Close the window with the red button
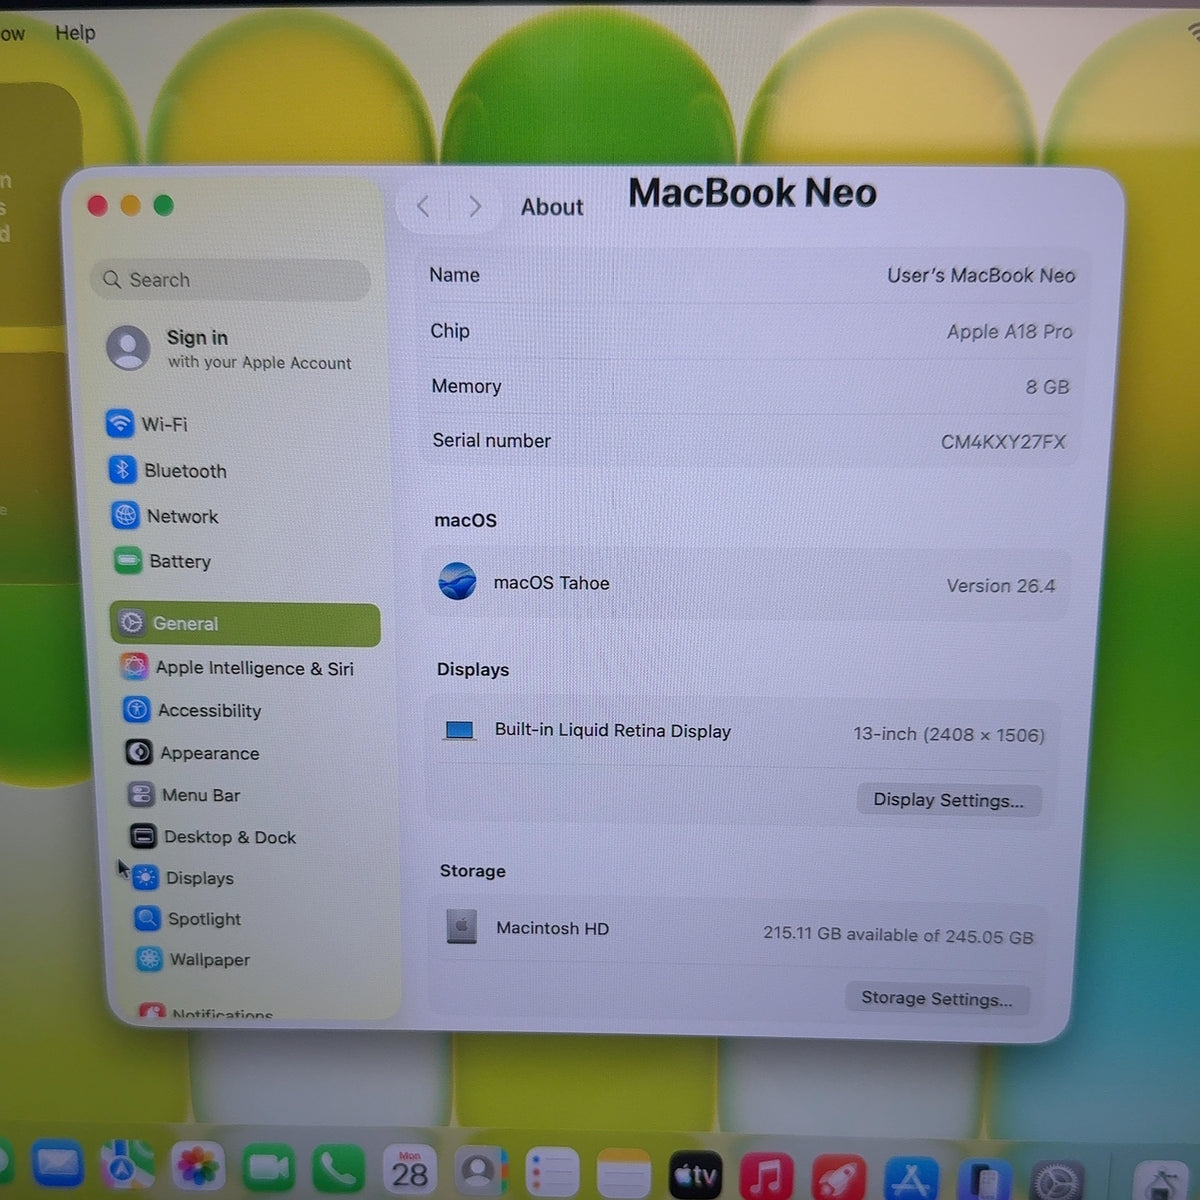This screenshot has height=1200, width=1200. (x=98, y=206)
